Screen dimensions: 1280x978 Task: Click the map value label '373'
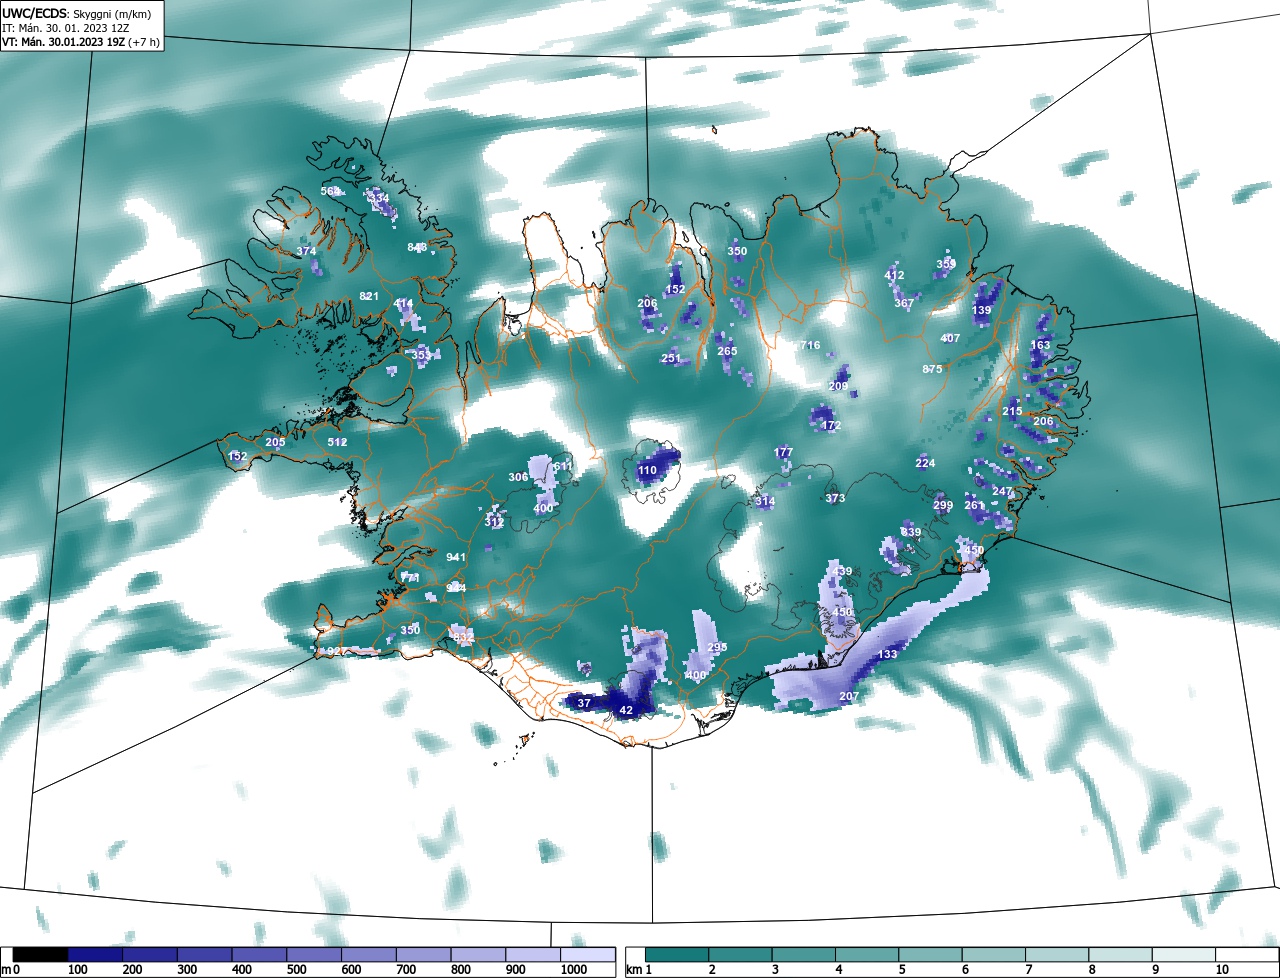tap(836, 498)
